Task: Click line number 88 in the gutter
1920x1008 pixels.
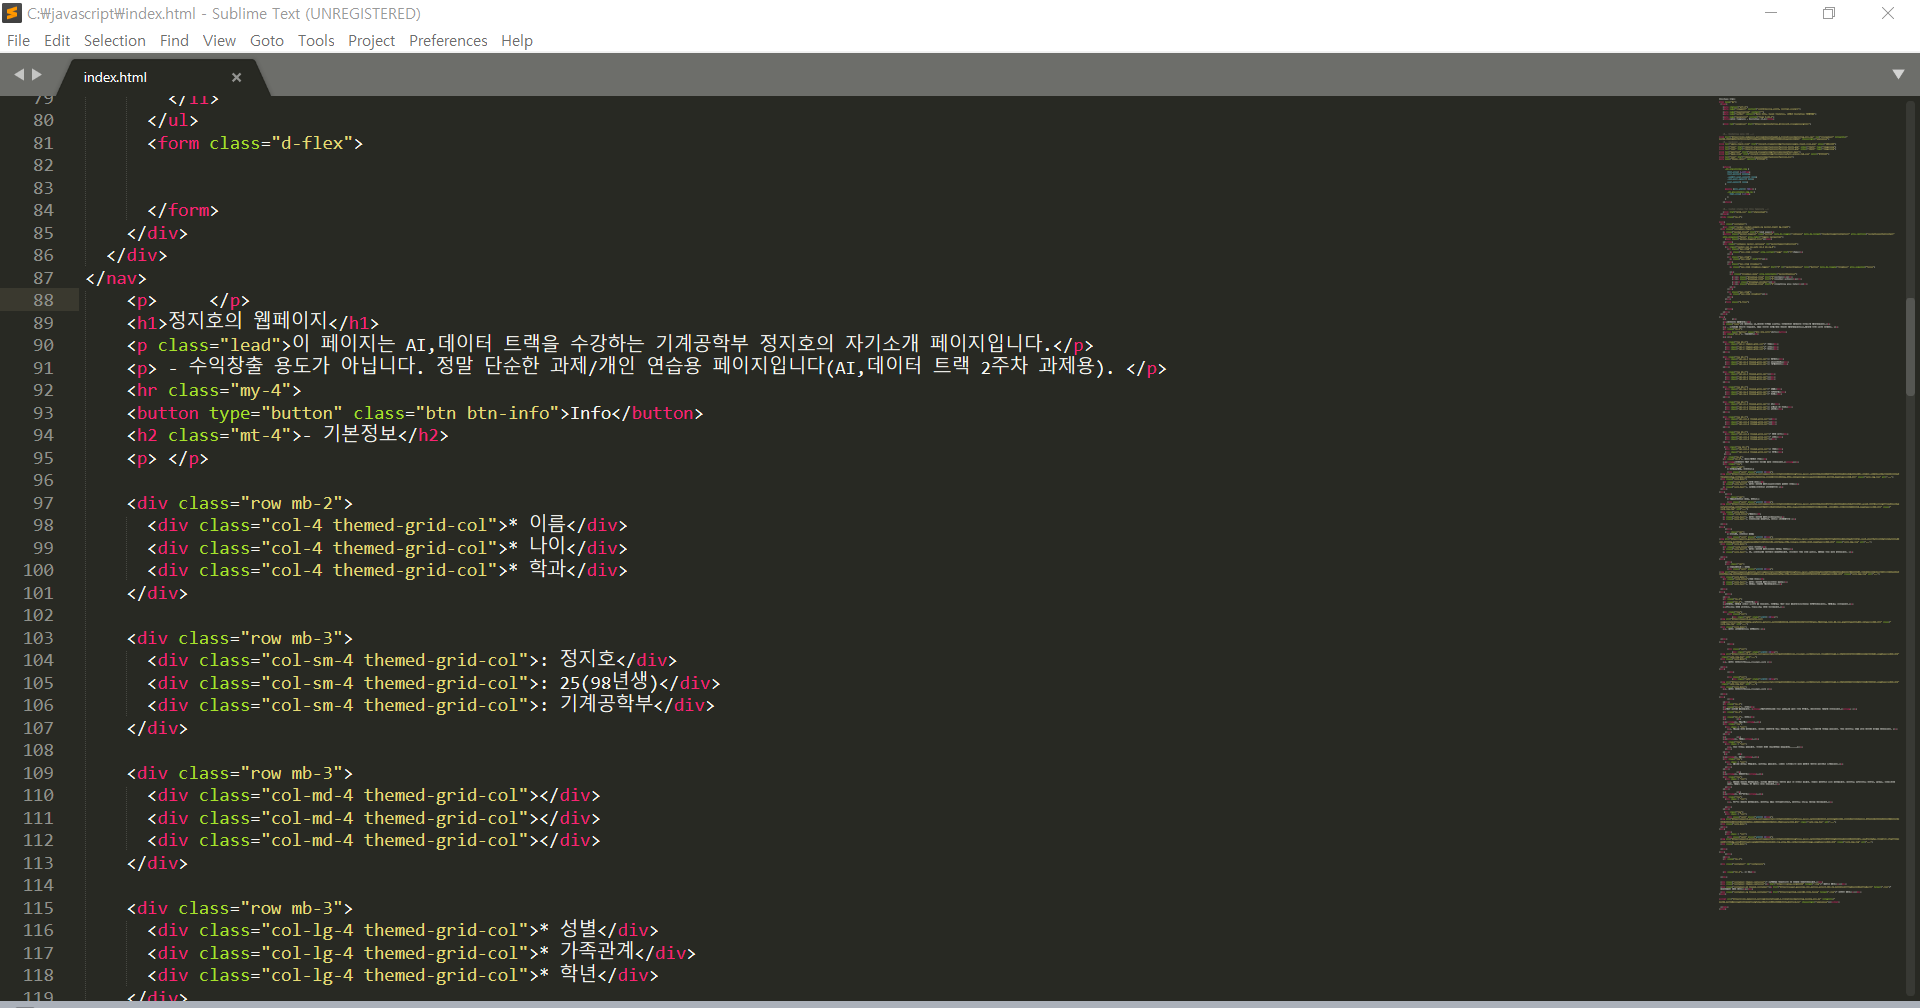Action: pos(43,300)
